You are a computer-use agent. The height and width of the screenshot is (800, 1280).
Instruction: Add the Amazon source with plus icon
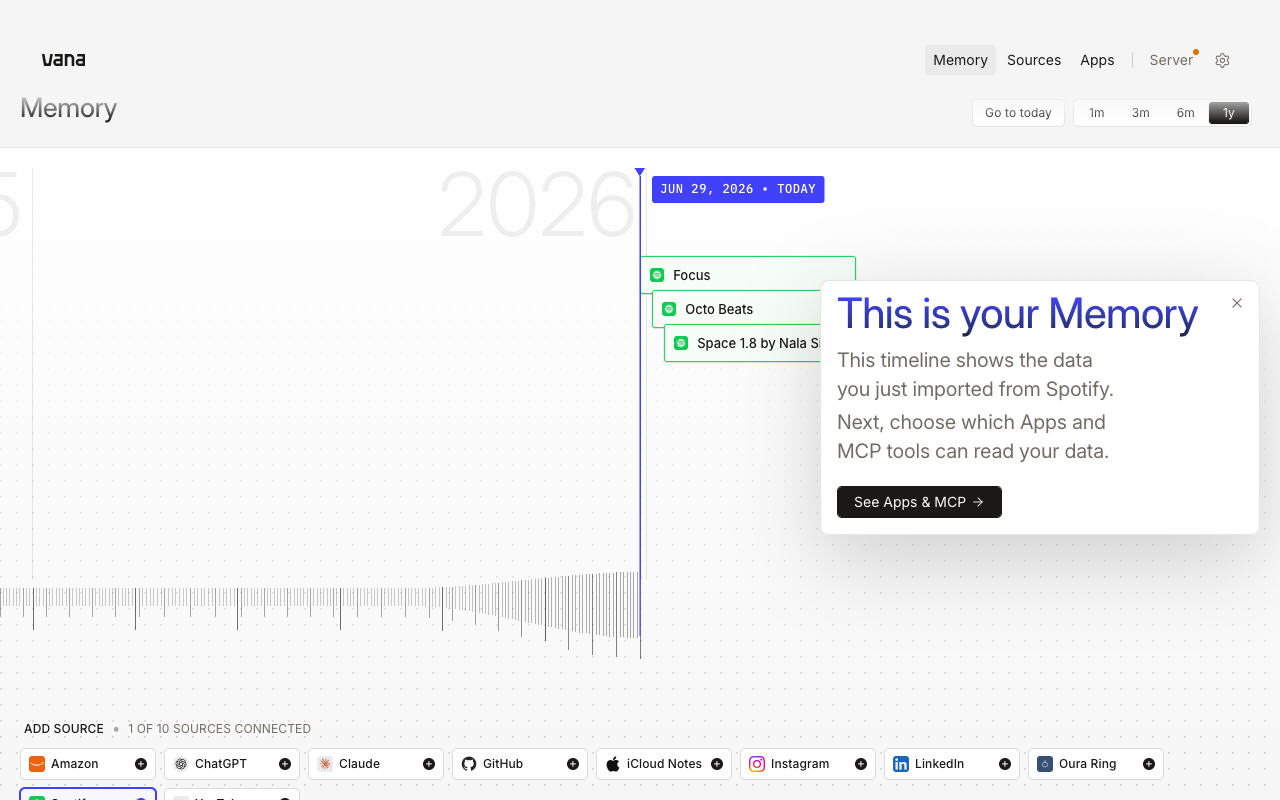141,764
